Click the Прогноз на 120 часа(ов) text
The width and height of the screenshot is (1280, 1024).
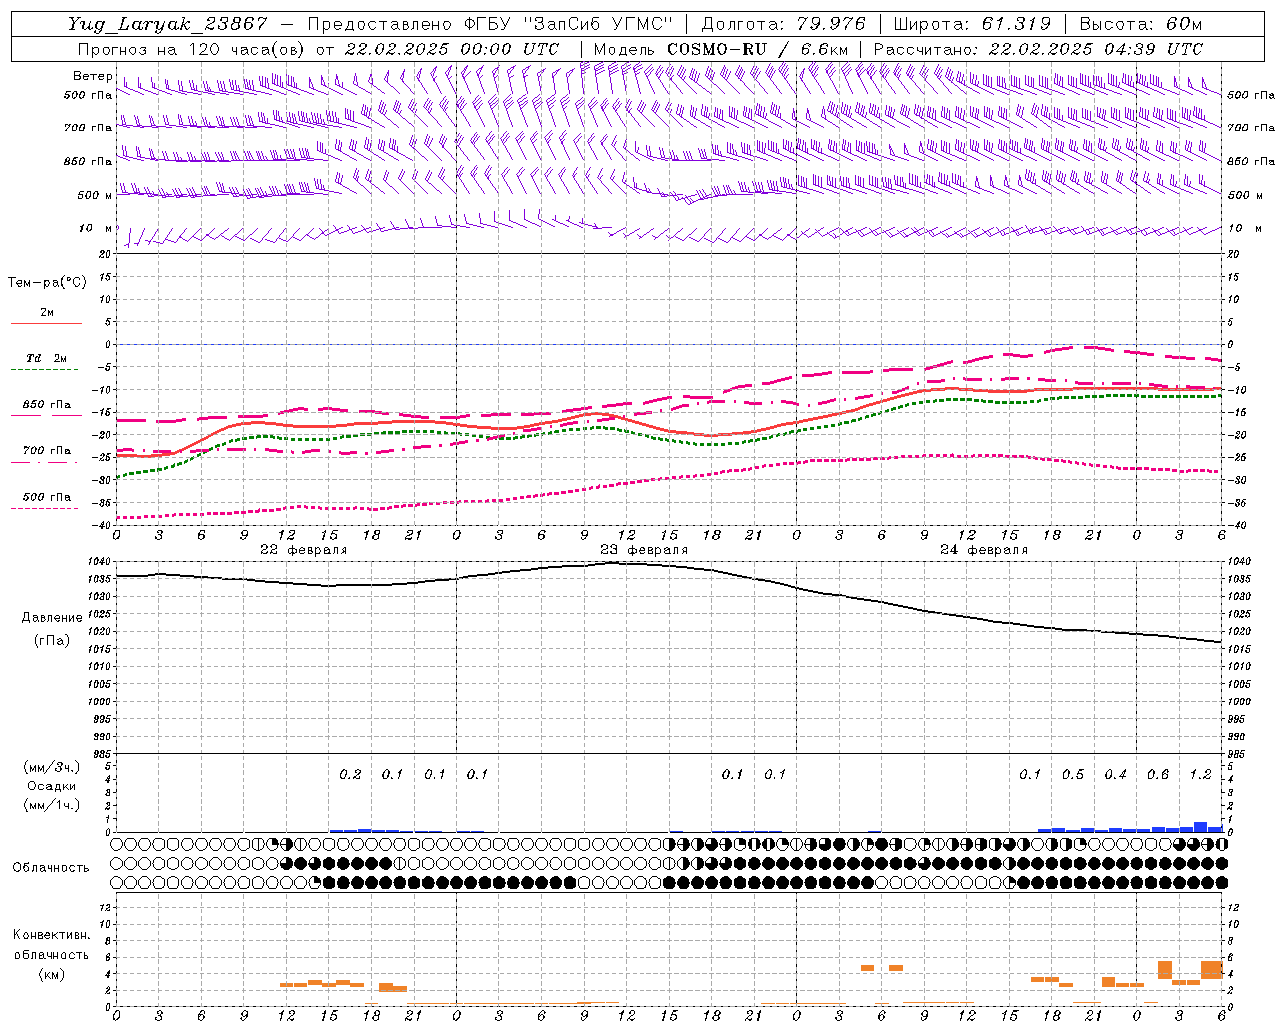(192, 49)
